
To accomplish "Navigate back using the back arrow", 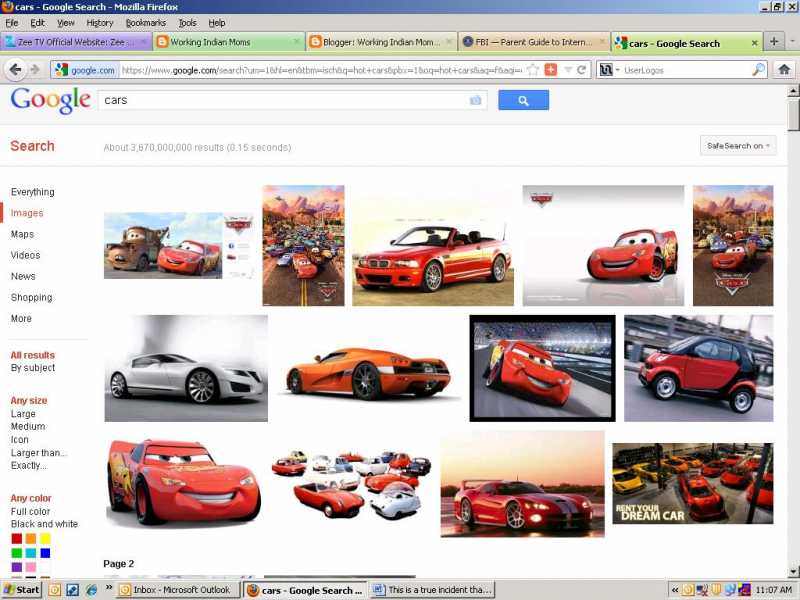I will 15,71.
